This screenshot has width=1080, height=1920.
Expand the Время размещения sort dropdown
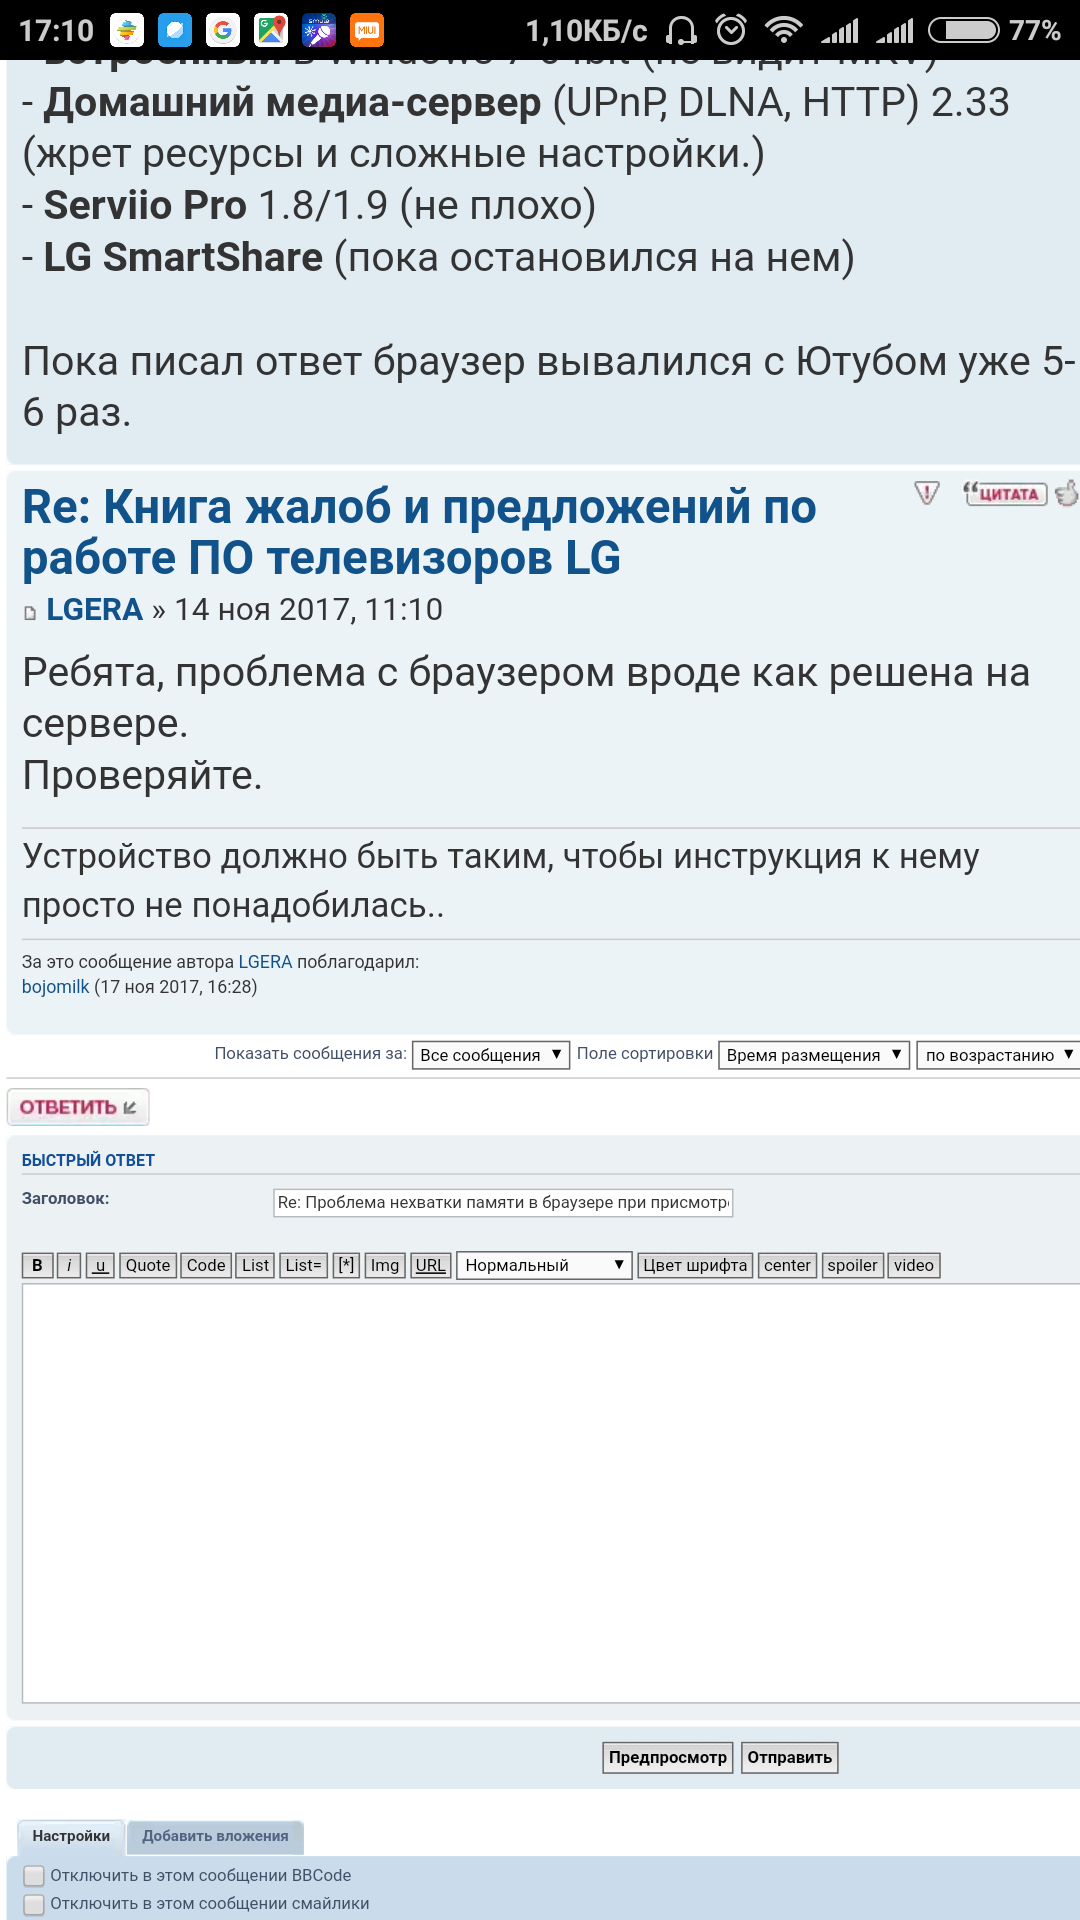click(x=813, y=1055)
